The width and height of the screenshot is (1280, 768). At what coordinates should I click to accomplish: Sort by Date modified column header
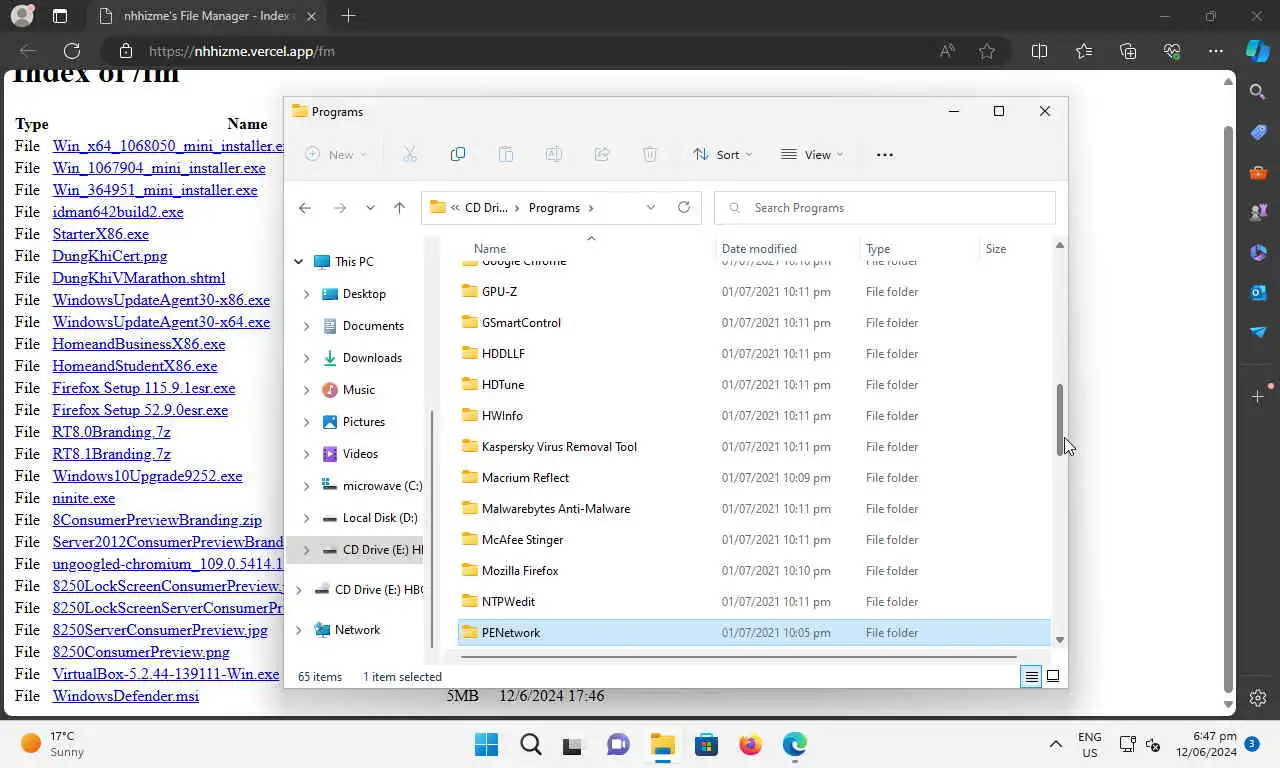coord(759,248)
